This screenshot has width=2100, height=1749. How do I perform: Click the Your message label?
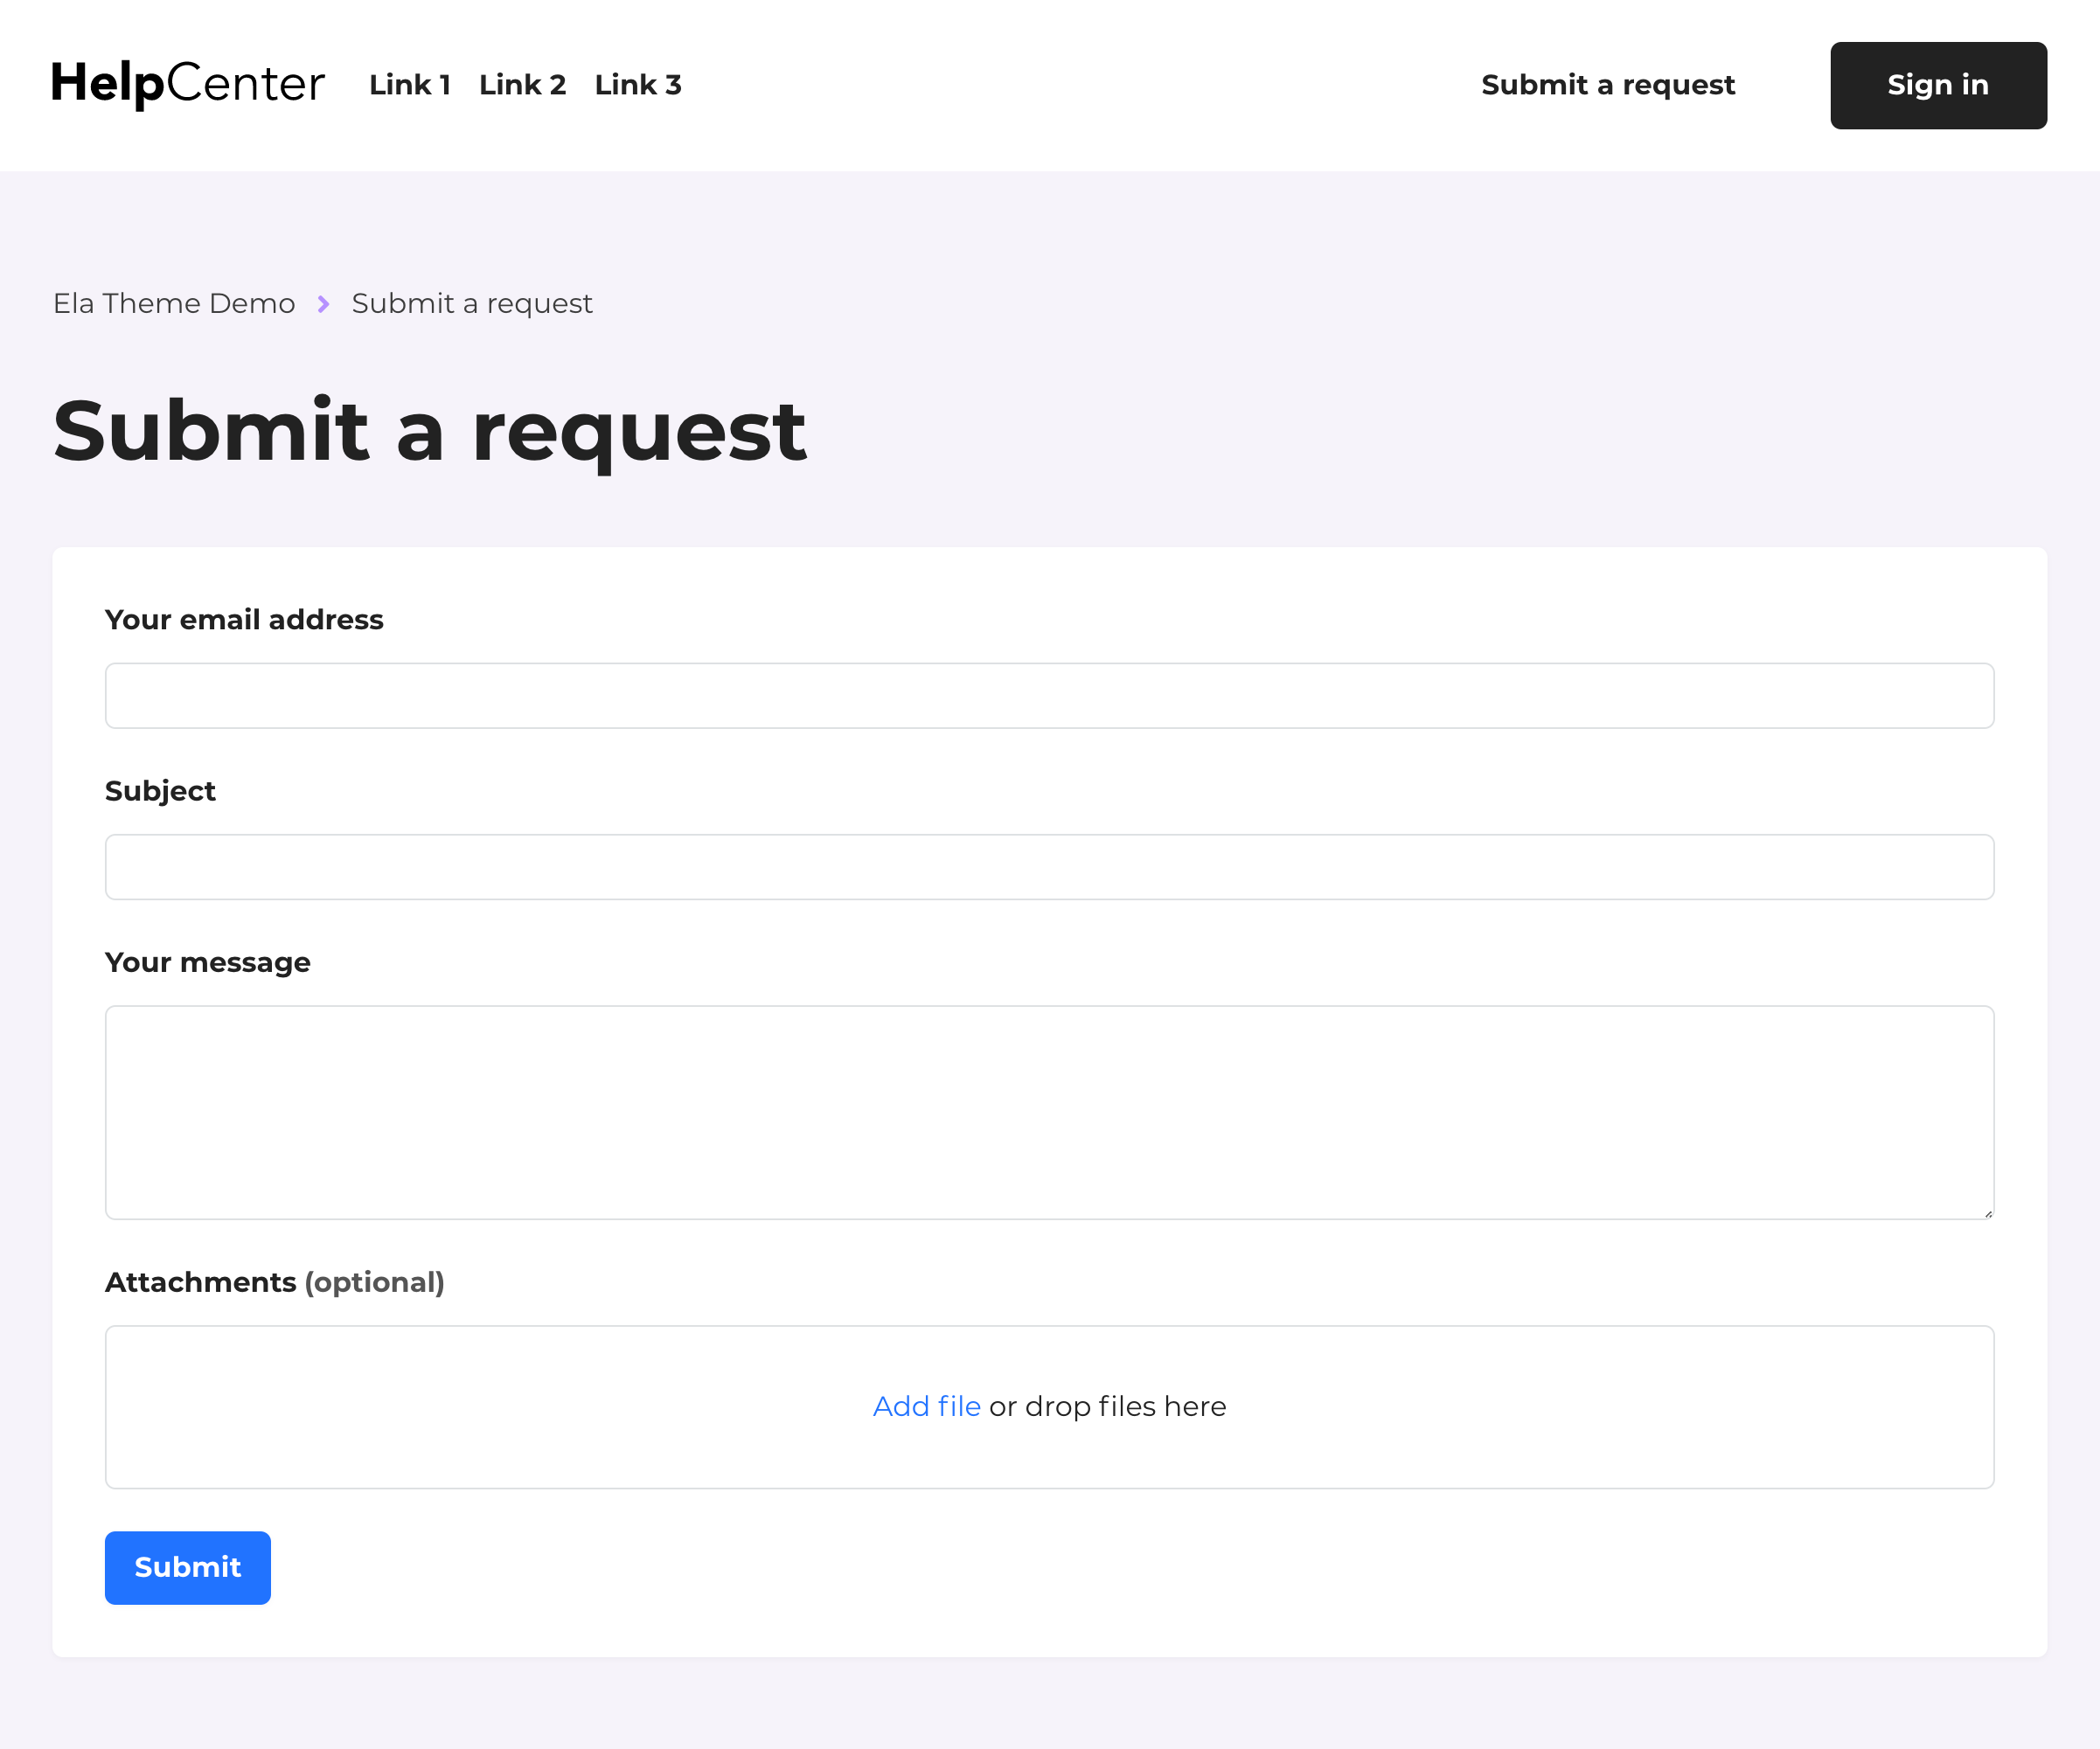coord(207,962)
